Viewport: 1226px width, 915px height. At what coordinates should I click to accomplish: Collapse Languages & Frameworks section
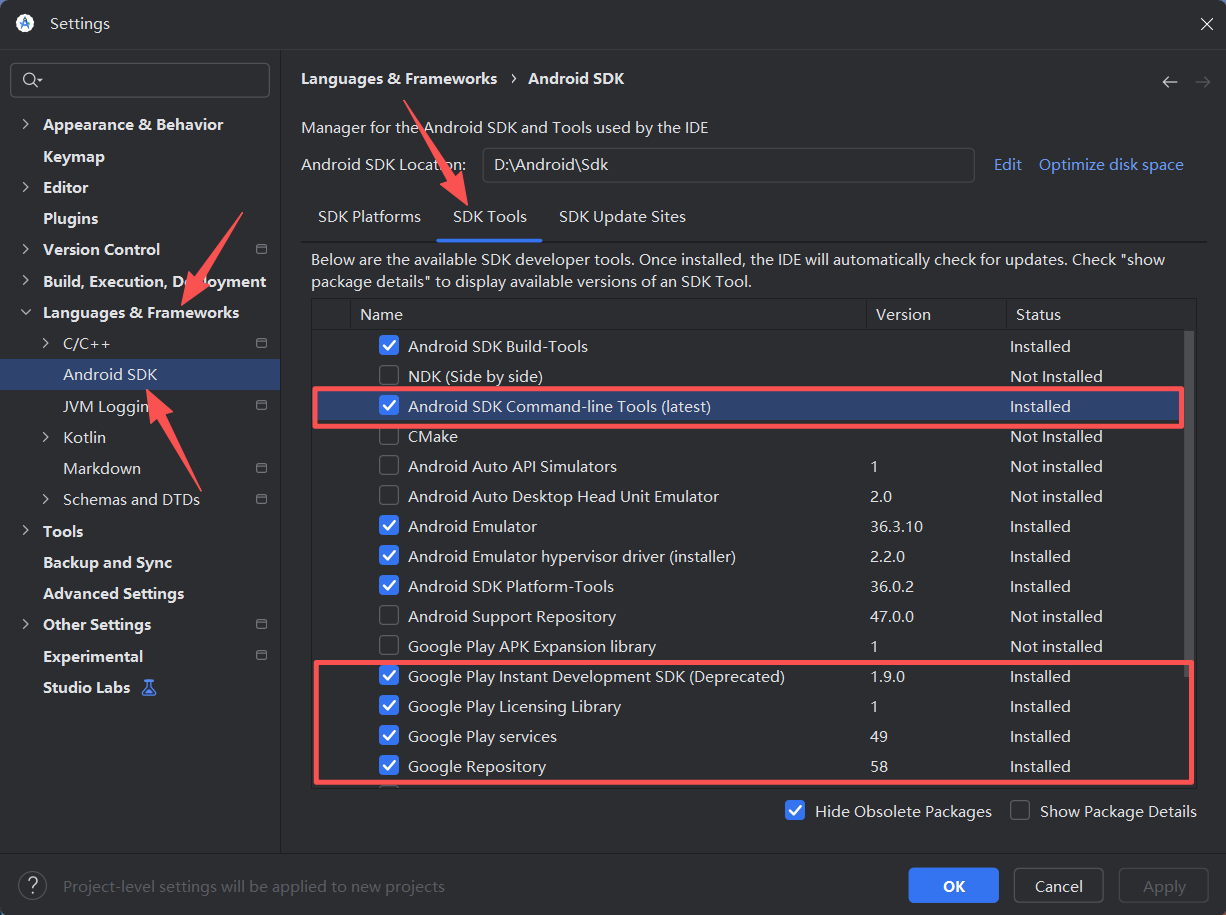pyautogui.click(x=25, y=312)
